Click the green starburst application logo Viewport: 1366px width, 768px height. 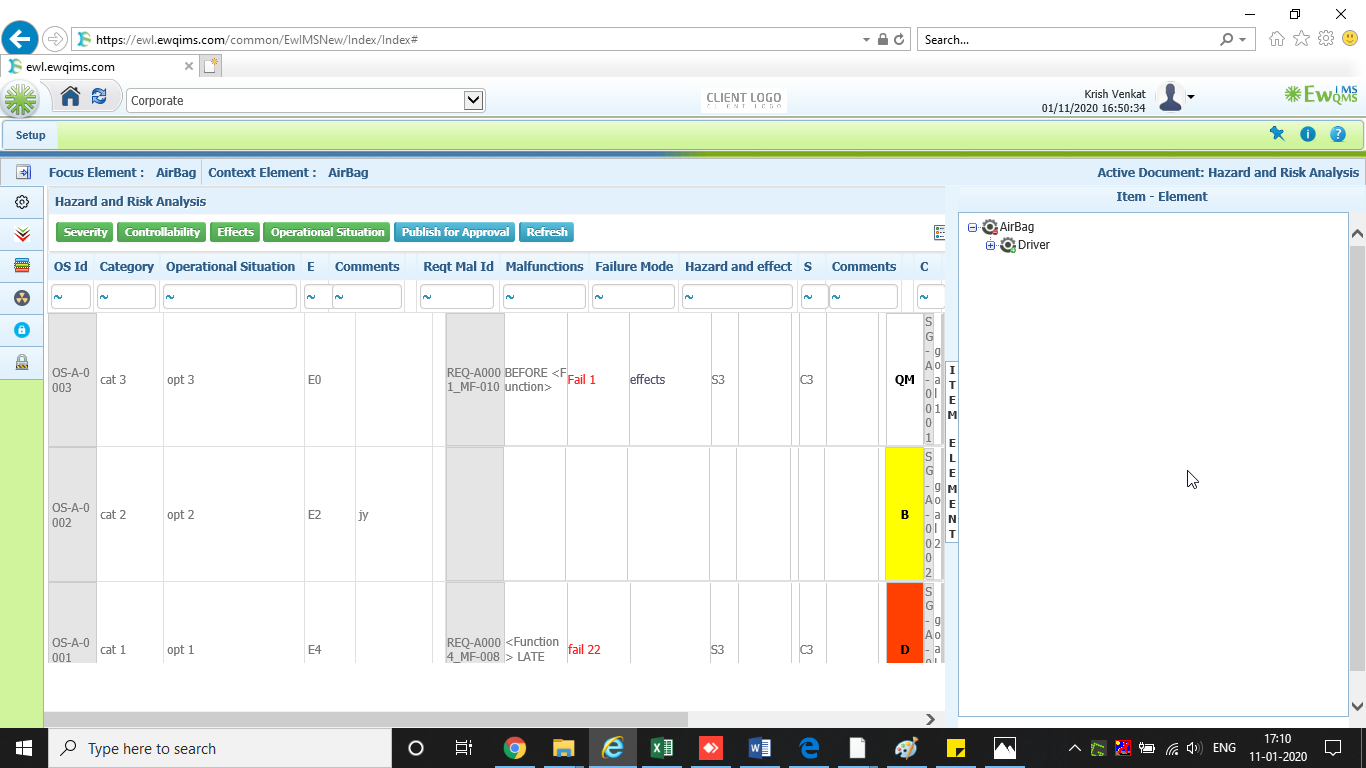click(21, 100)
